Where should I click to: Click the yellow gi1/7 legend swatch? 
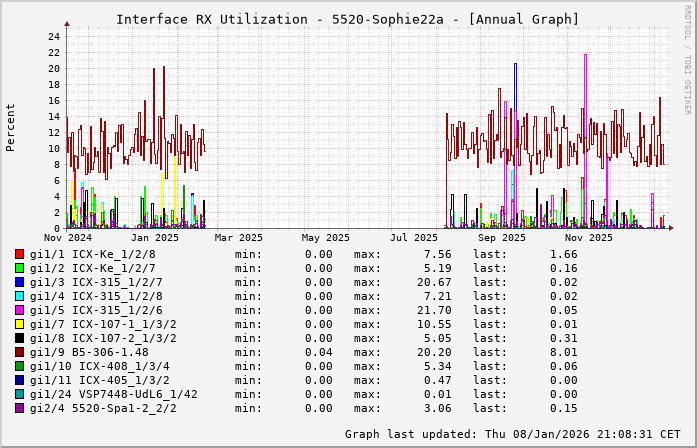(20, 324)
